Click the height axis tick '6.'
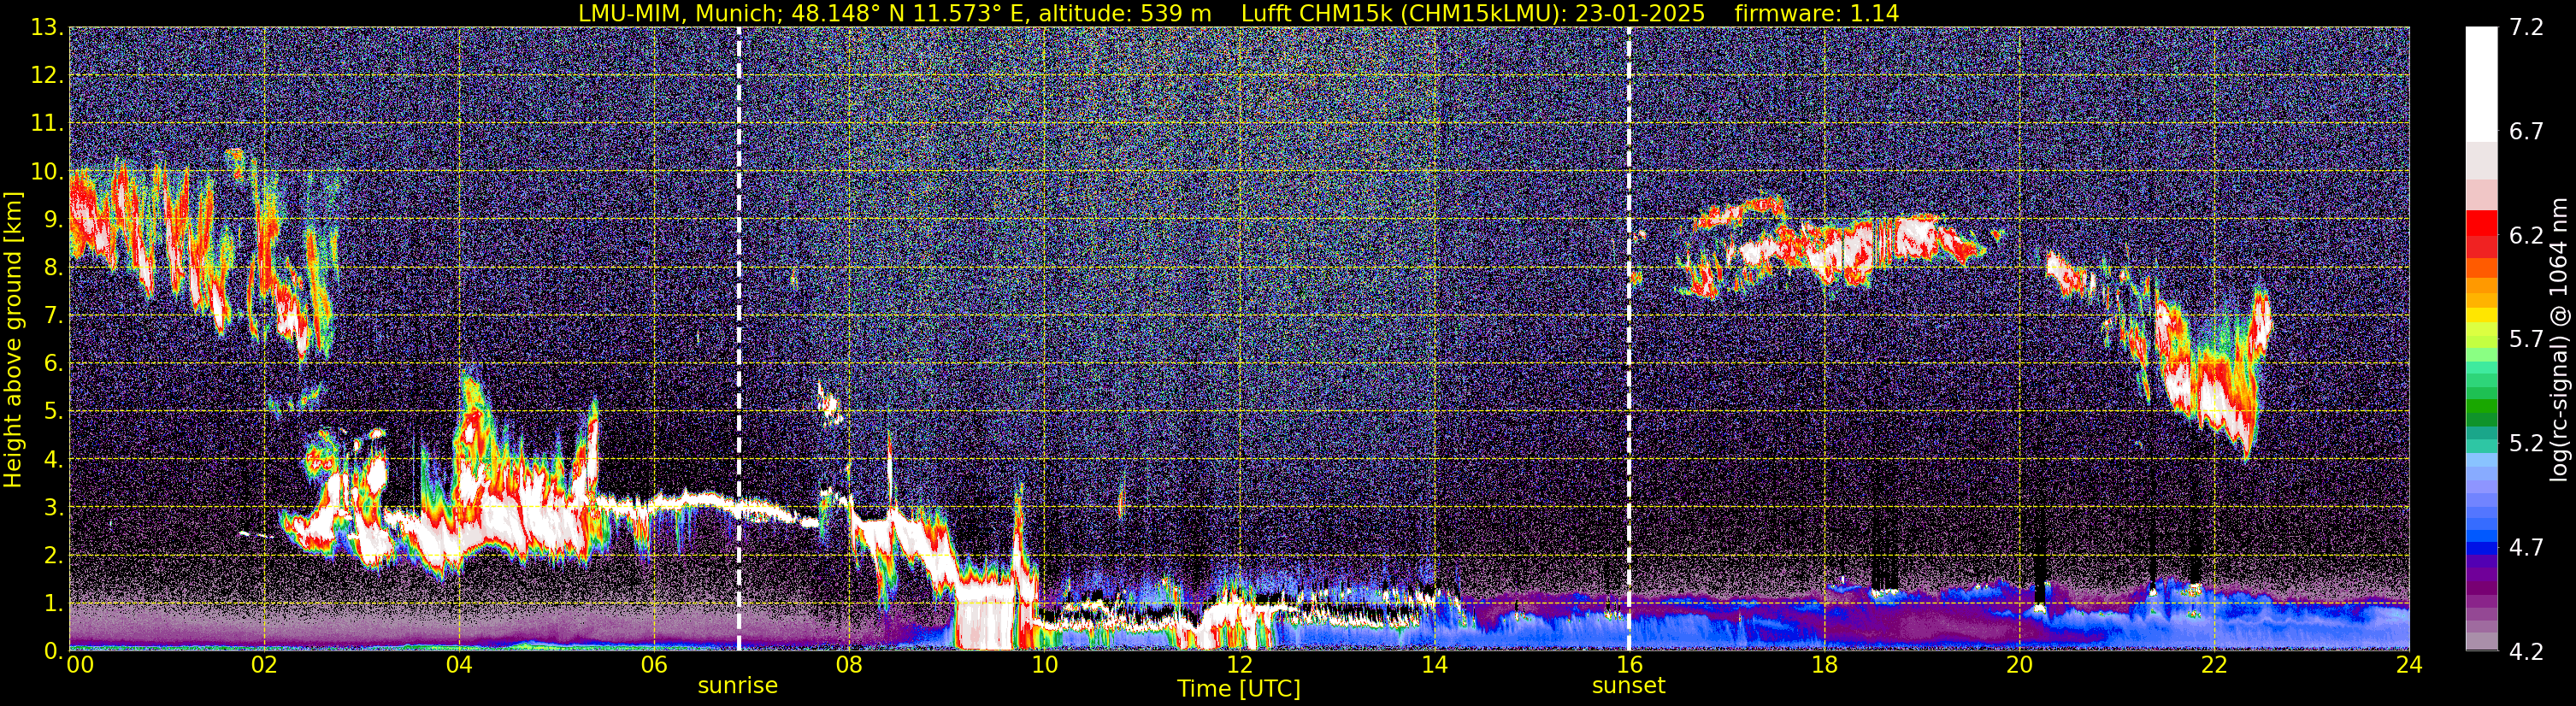The image size is (2576, 706). [53, 364]
